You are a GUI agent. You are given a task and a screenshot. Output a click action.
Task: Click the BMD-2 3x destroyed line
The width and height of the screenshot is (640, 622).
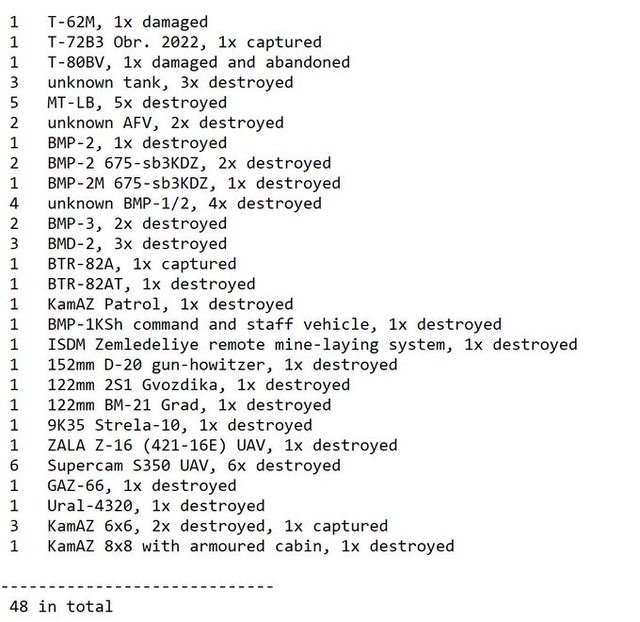[x=137, y=244]
